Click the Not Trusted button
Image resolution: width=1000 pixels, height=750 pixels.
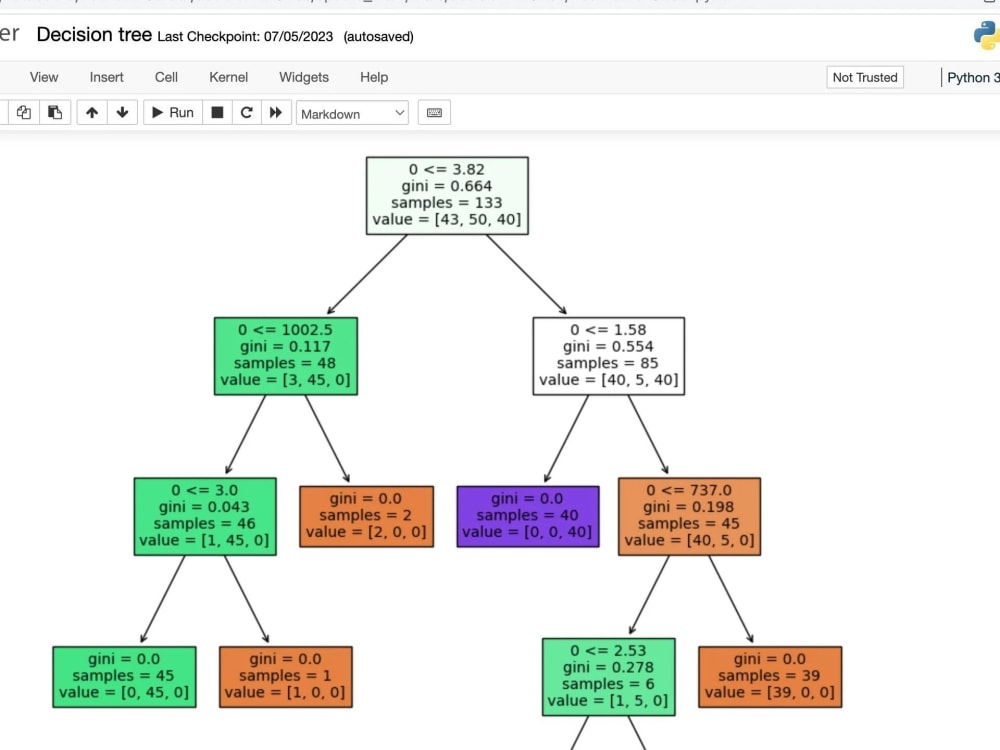[864, 77]
